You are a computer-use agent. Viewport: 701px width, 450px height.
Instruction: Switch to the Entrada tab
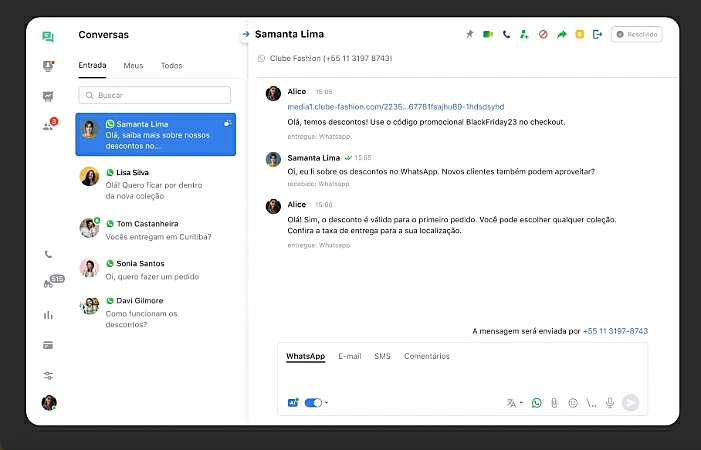[x=92, y=65]
